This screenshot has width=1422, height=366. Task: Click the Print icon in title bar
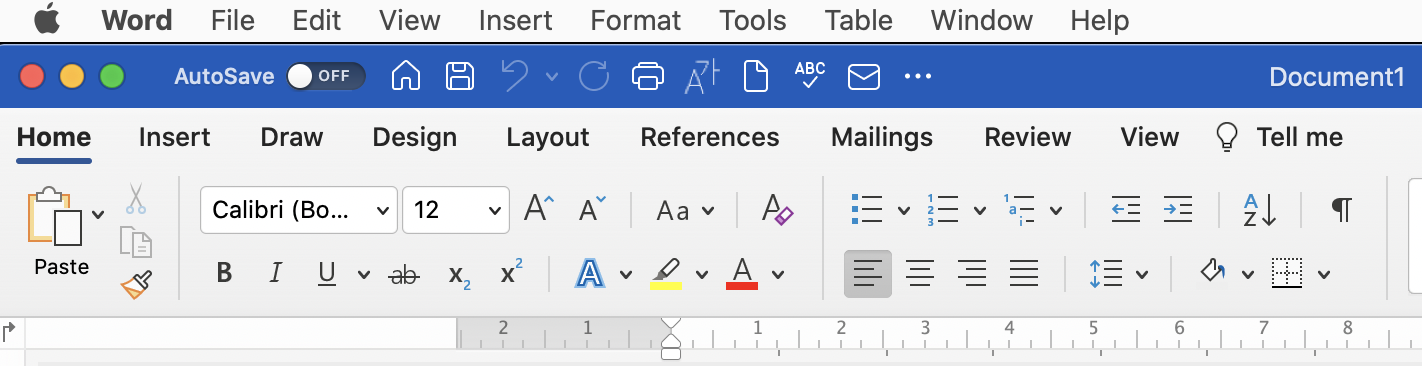648,76
